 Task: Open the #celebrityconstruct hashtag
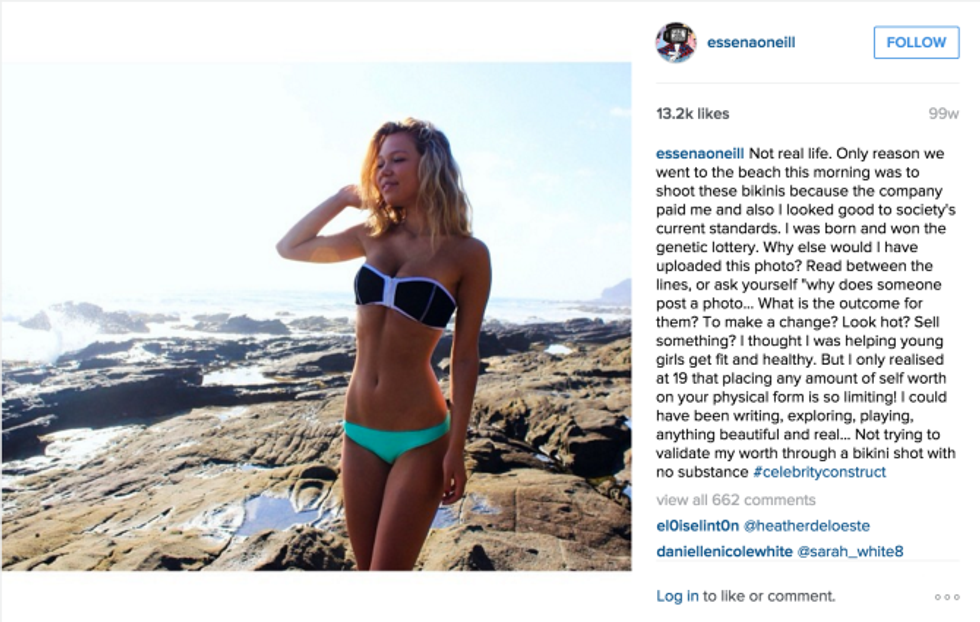(x=819, y=472)
